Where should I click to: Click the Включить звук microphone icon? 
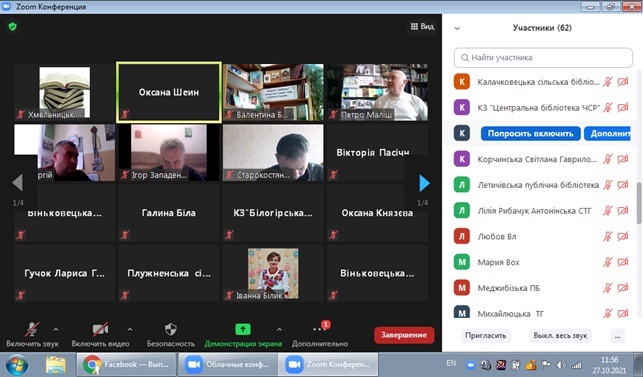coord(32,329)
